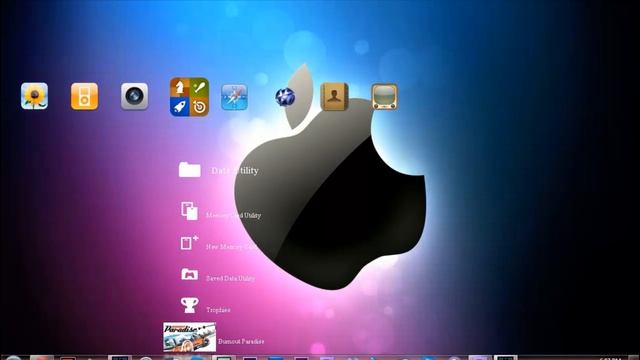
Task: Select the Game Center four-square icon
Action: (189, 97)
